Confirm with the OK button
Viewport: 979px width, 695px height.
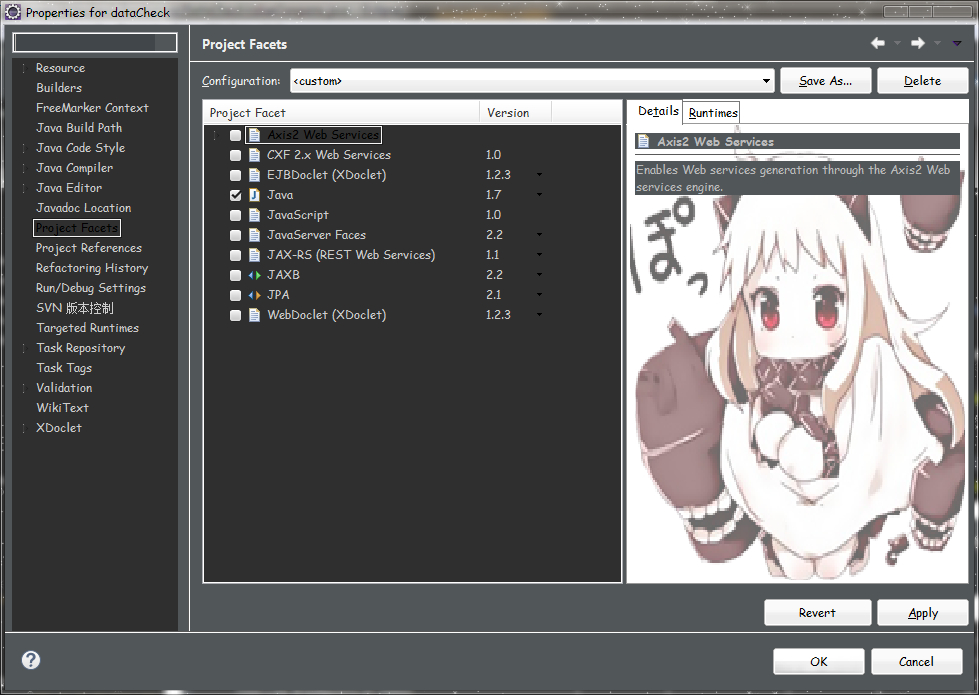(819, 661)
